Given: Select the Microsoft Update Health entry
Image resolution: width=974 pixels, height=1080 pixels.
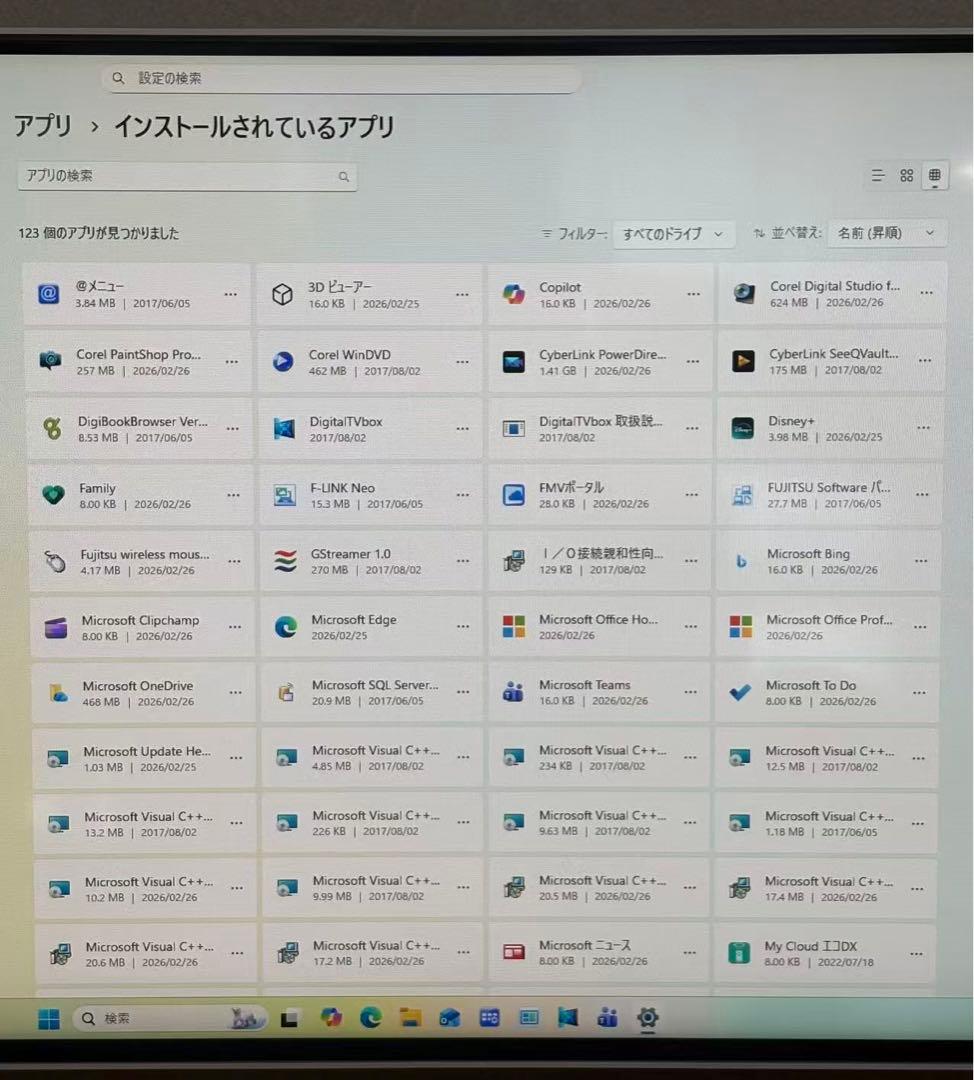Looking at the screenshot, I should [x=144, y=758].
